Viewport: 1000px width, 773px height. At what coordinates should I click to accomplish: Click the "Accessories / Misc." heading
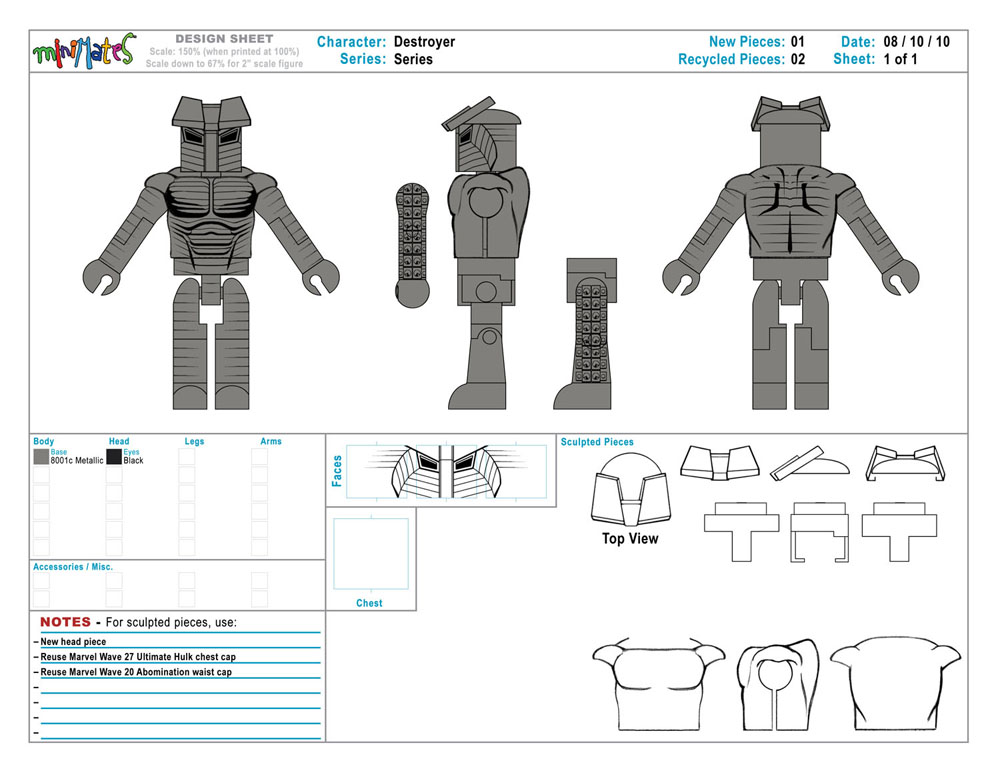[x=73, y=567]
